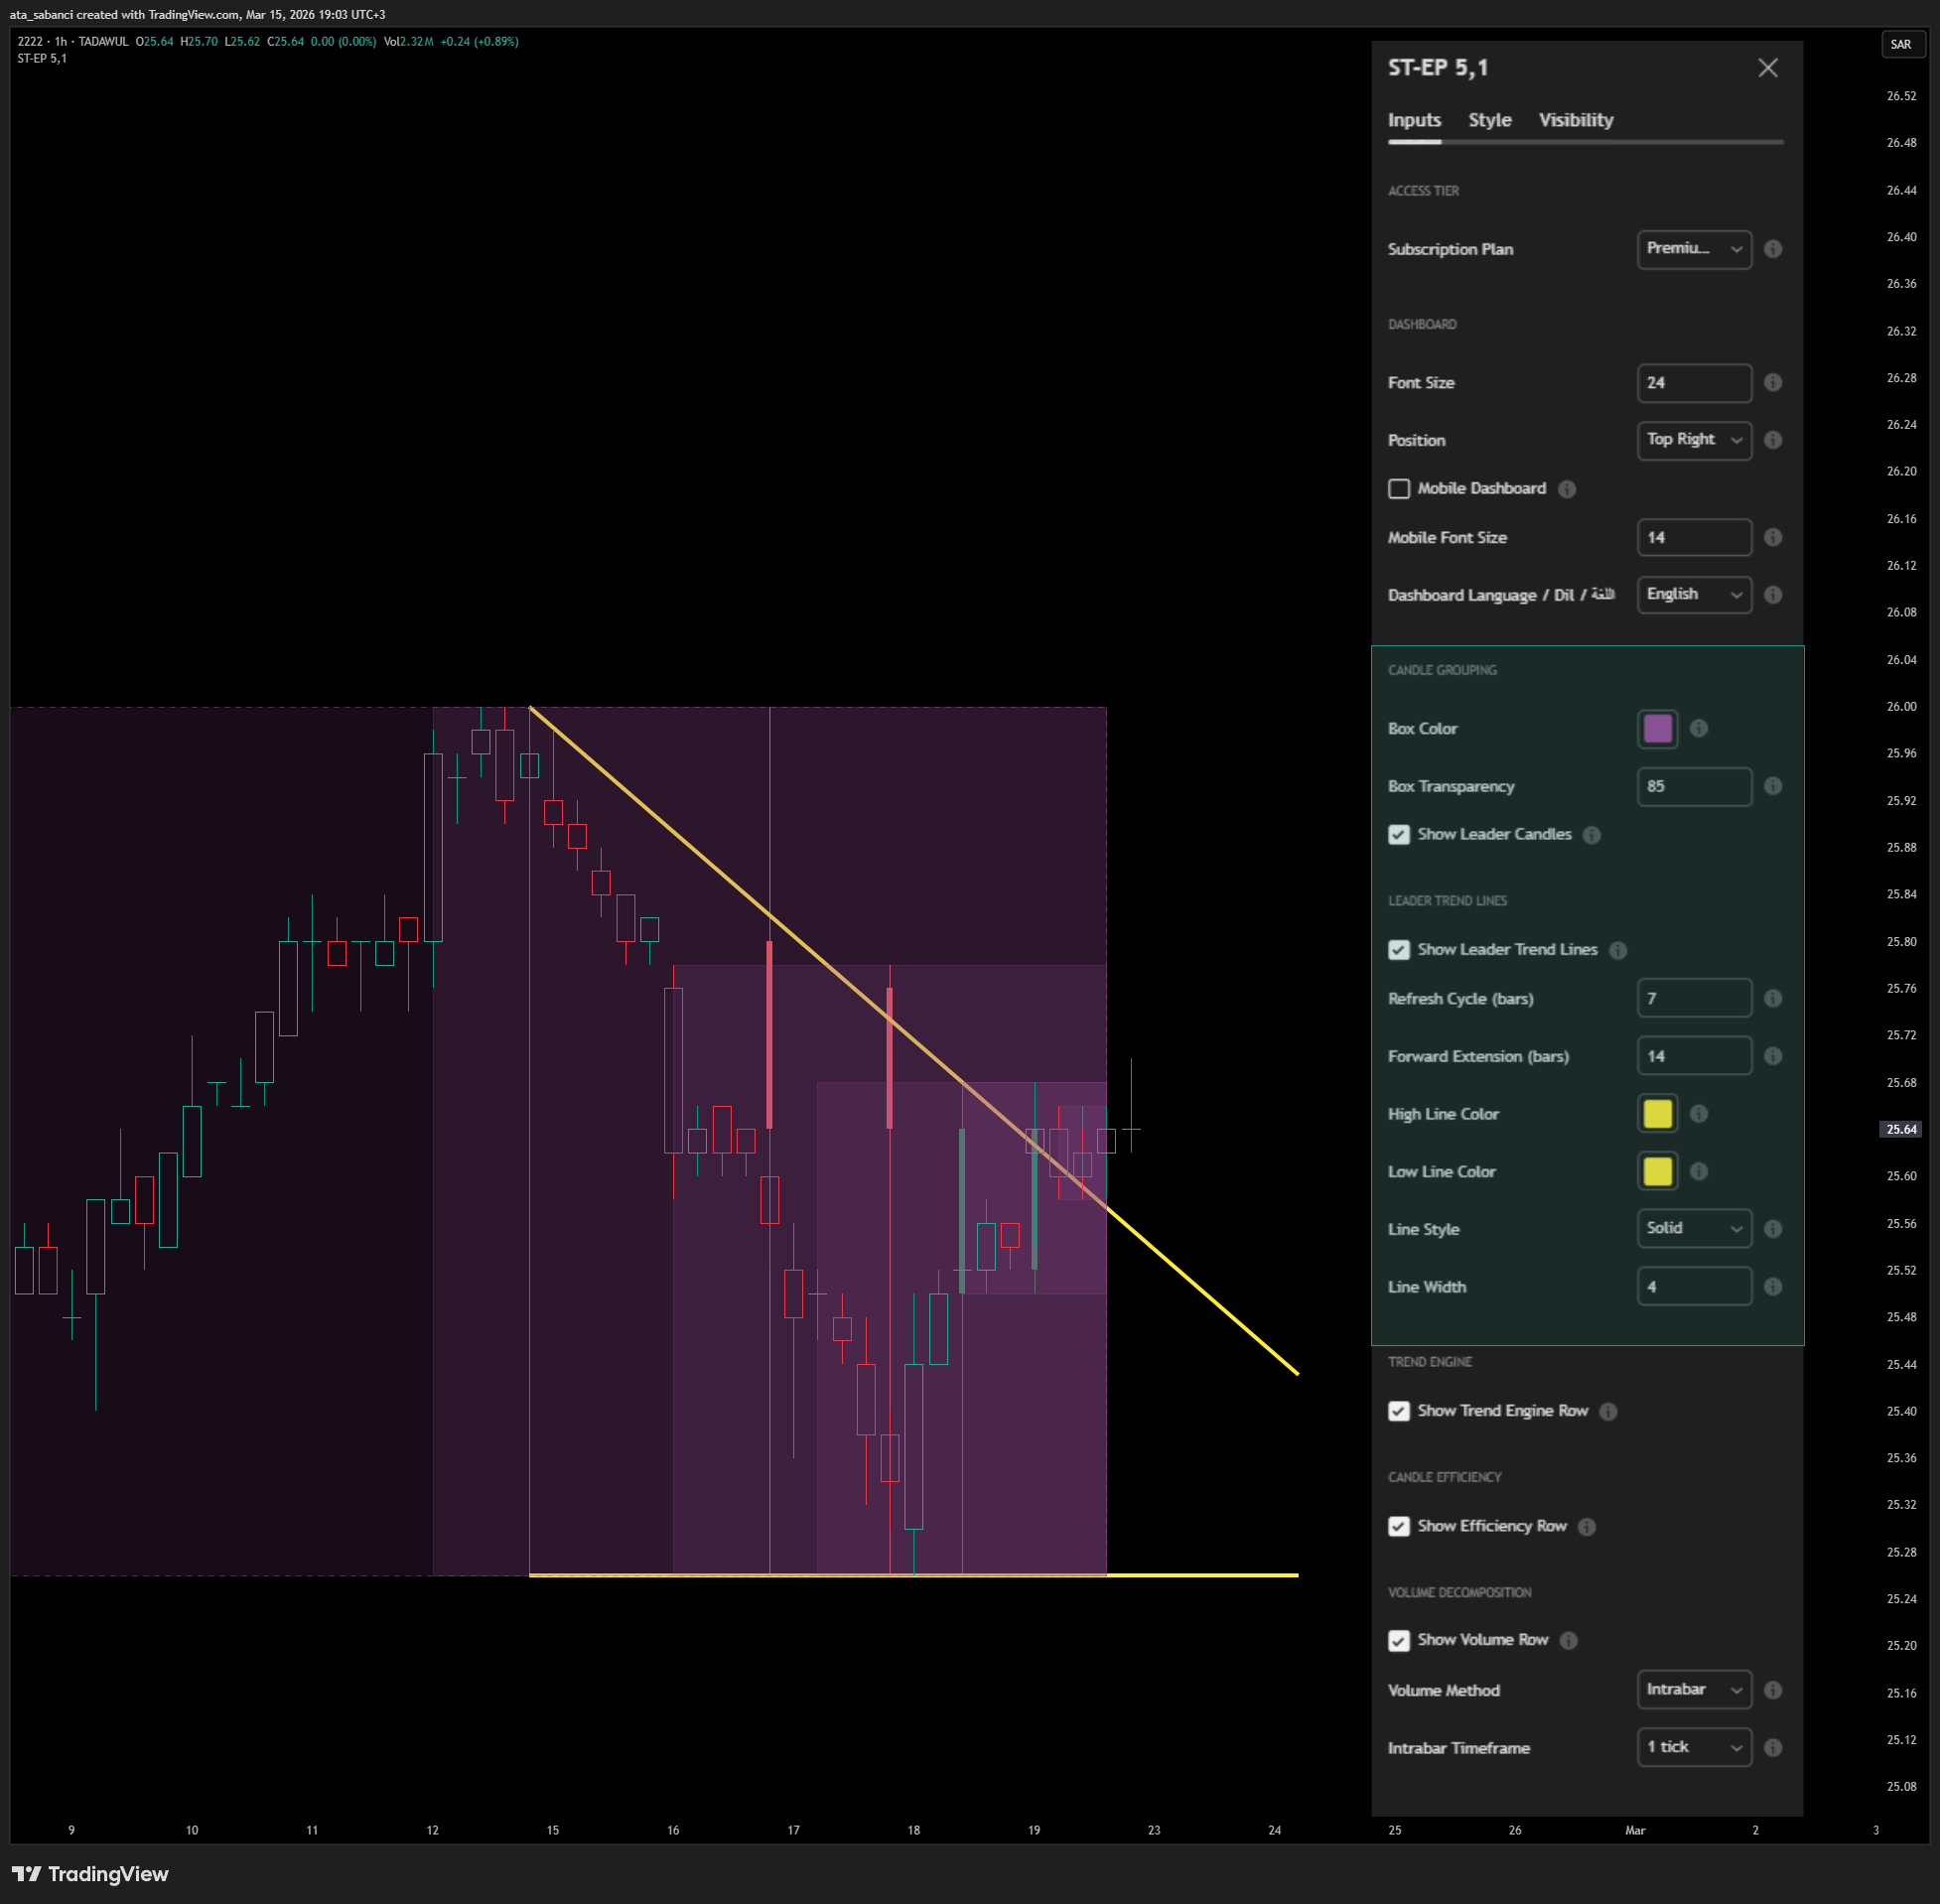Open the High Line Color swatch

pyautogui.click(x=1657, y=1113)
